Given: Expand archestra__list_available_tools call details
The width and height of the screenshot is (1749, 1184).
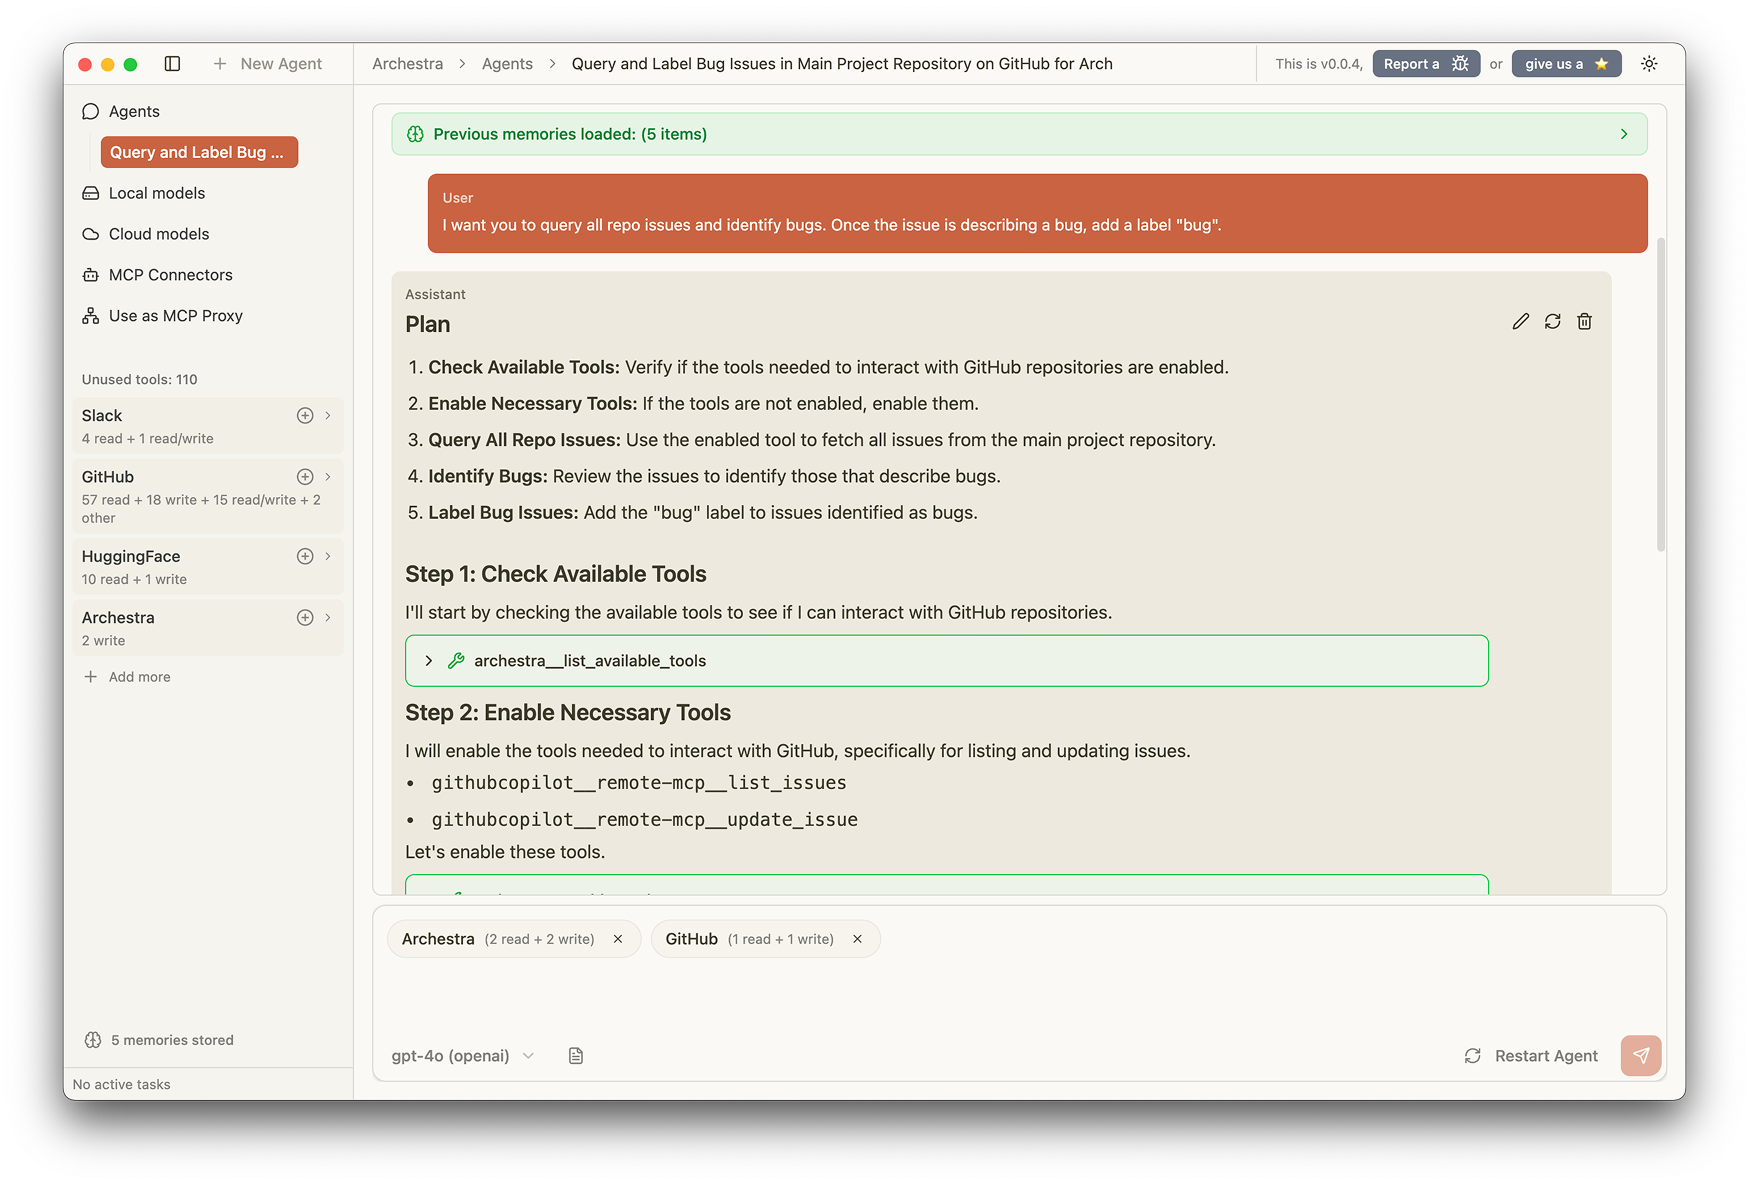Looking at the screenshot, I should 429,661.
